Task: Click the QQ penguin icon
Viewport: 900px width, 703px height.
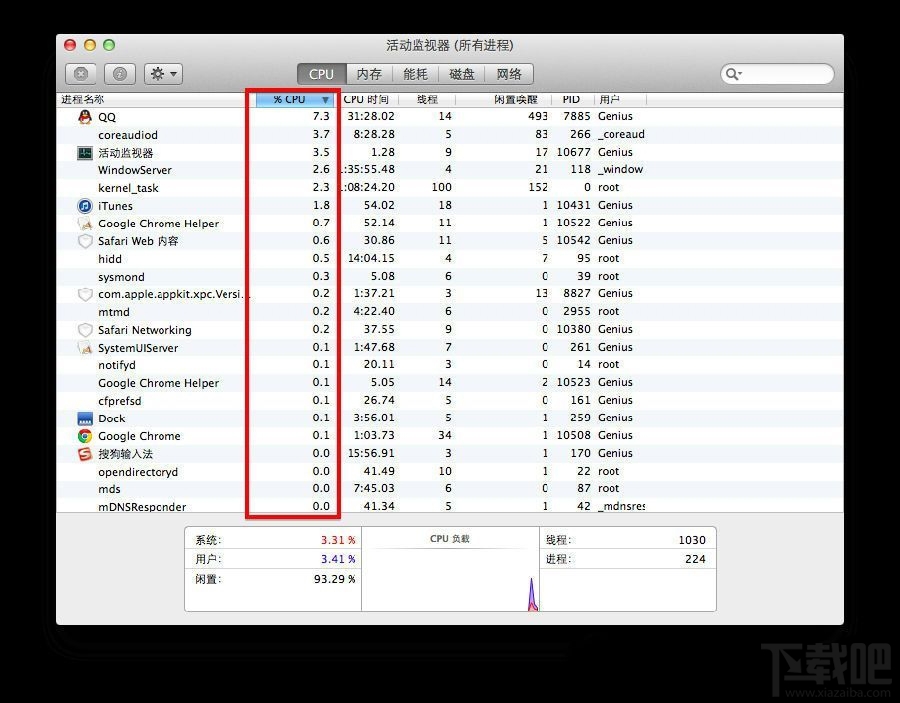Action: 85,116
